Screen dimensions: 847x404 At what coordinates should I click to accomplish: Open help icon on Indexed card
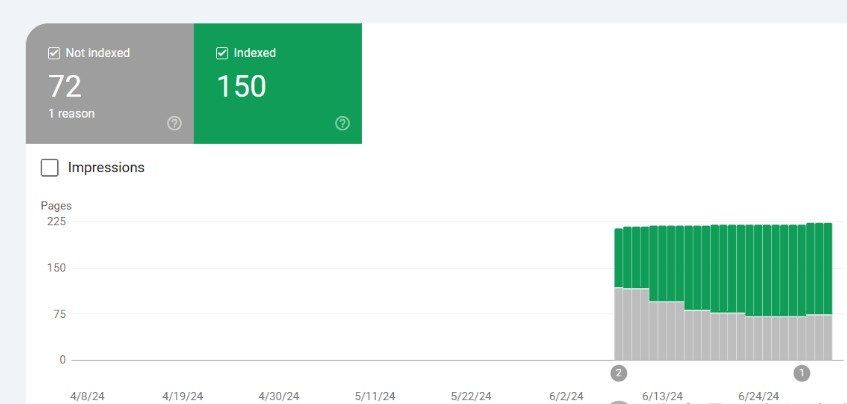tap(342, 124)
